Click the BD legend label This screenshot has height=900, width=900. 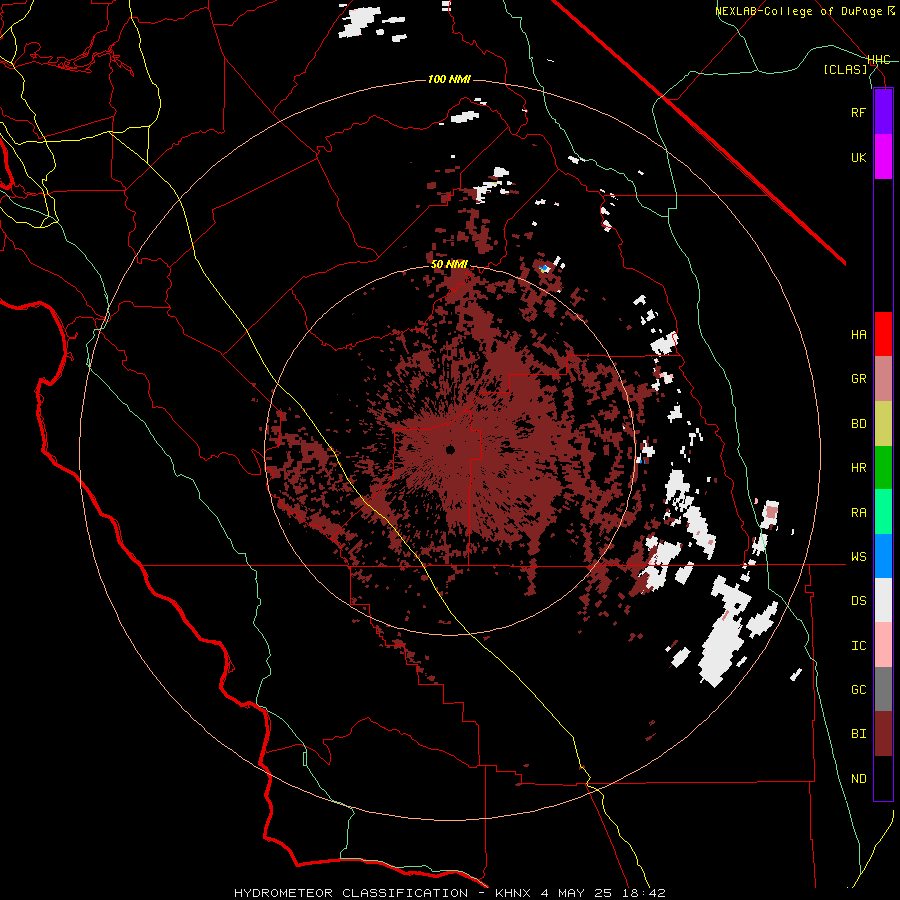pos(858,424)
